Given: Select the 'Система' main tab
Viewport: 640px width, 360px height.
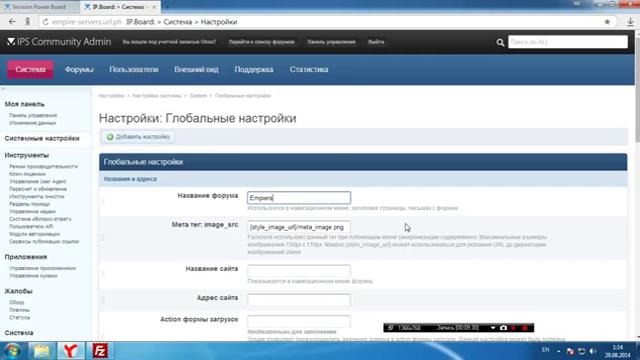Looking at the screenshot, I should [31, 69].
